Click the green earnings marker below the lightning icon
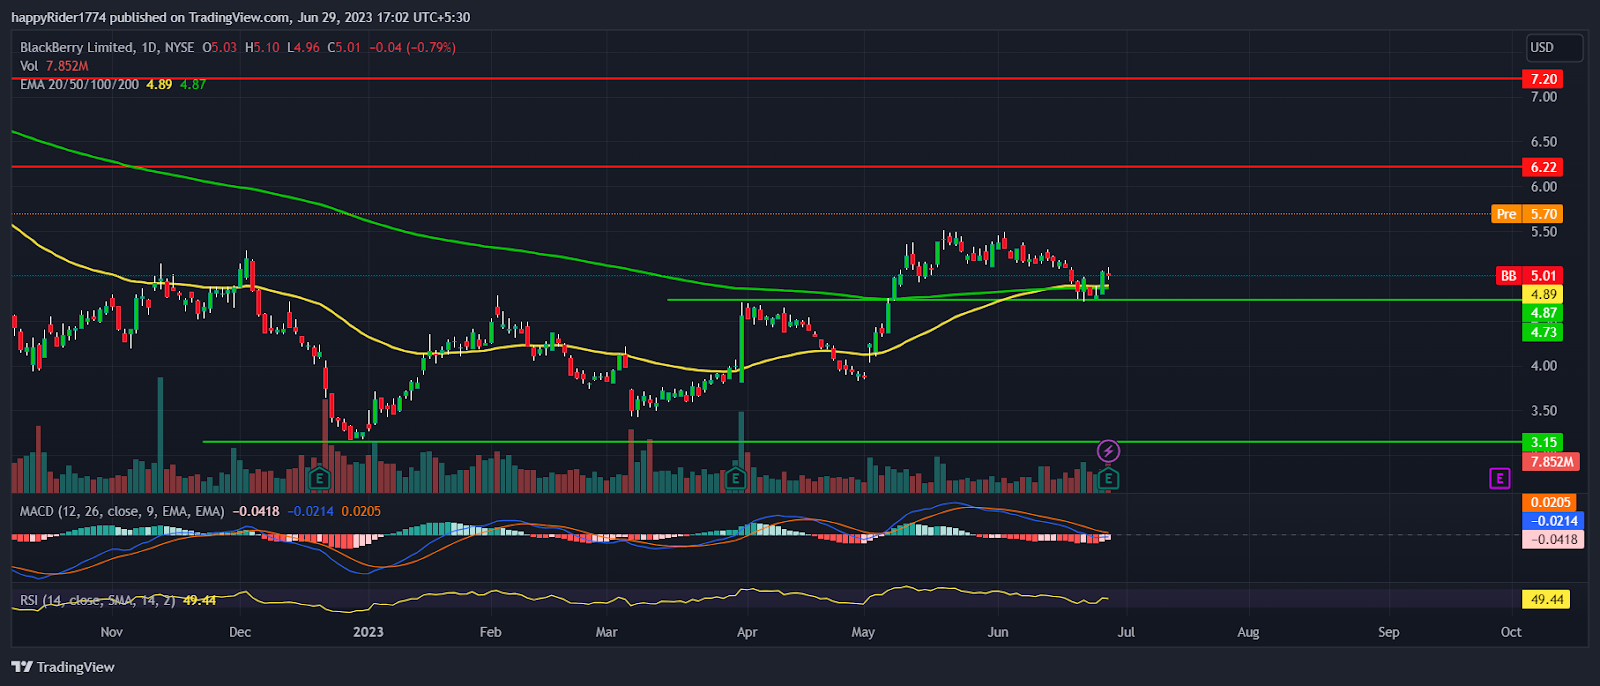Image resolution: width=1600 pixels, height=686 pixels. pyautogui.click(x=1108, y=479)
